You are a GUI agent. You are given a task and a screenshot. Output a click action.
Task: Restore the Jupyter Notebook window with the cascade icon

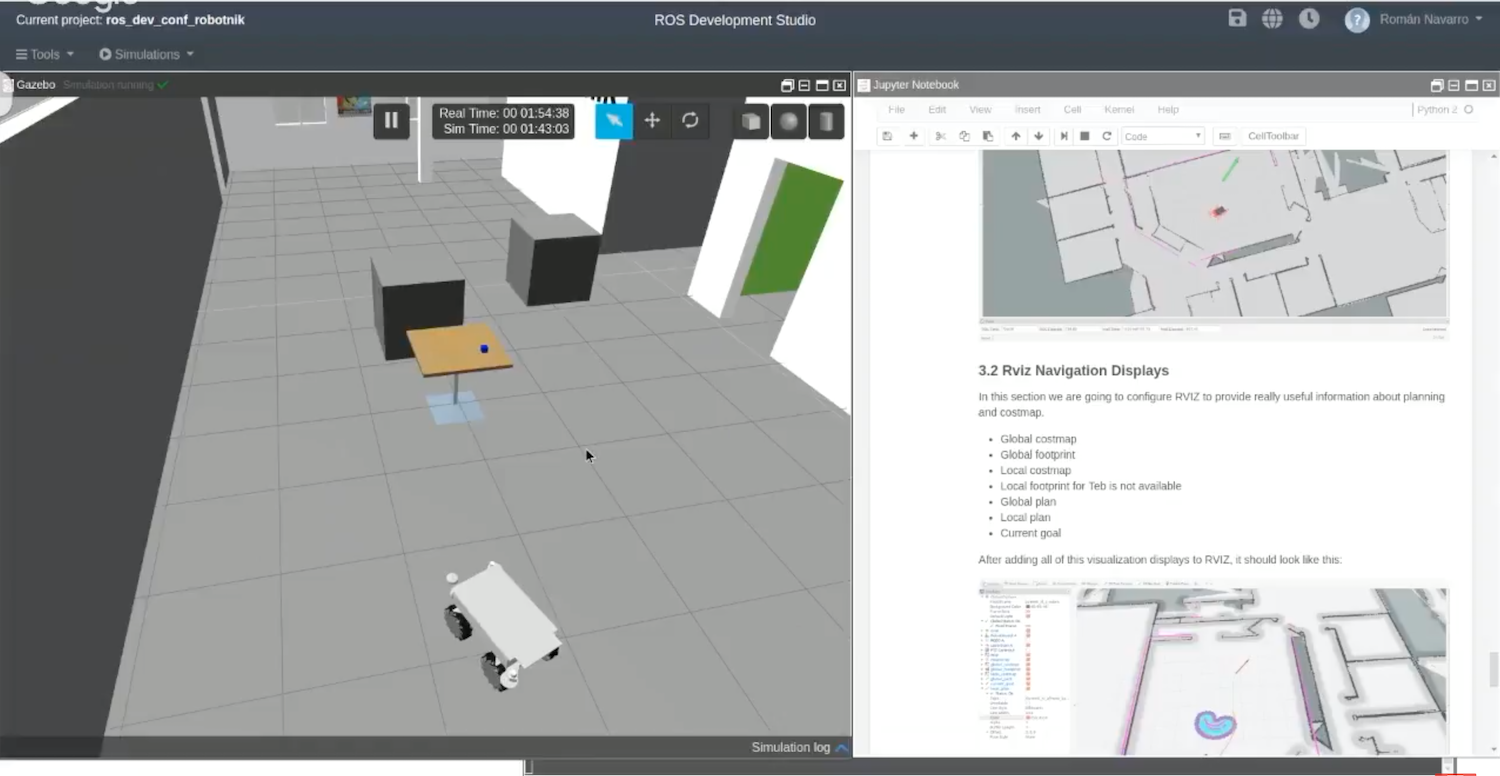coord(1437,86)
